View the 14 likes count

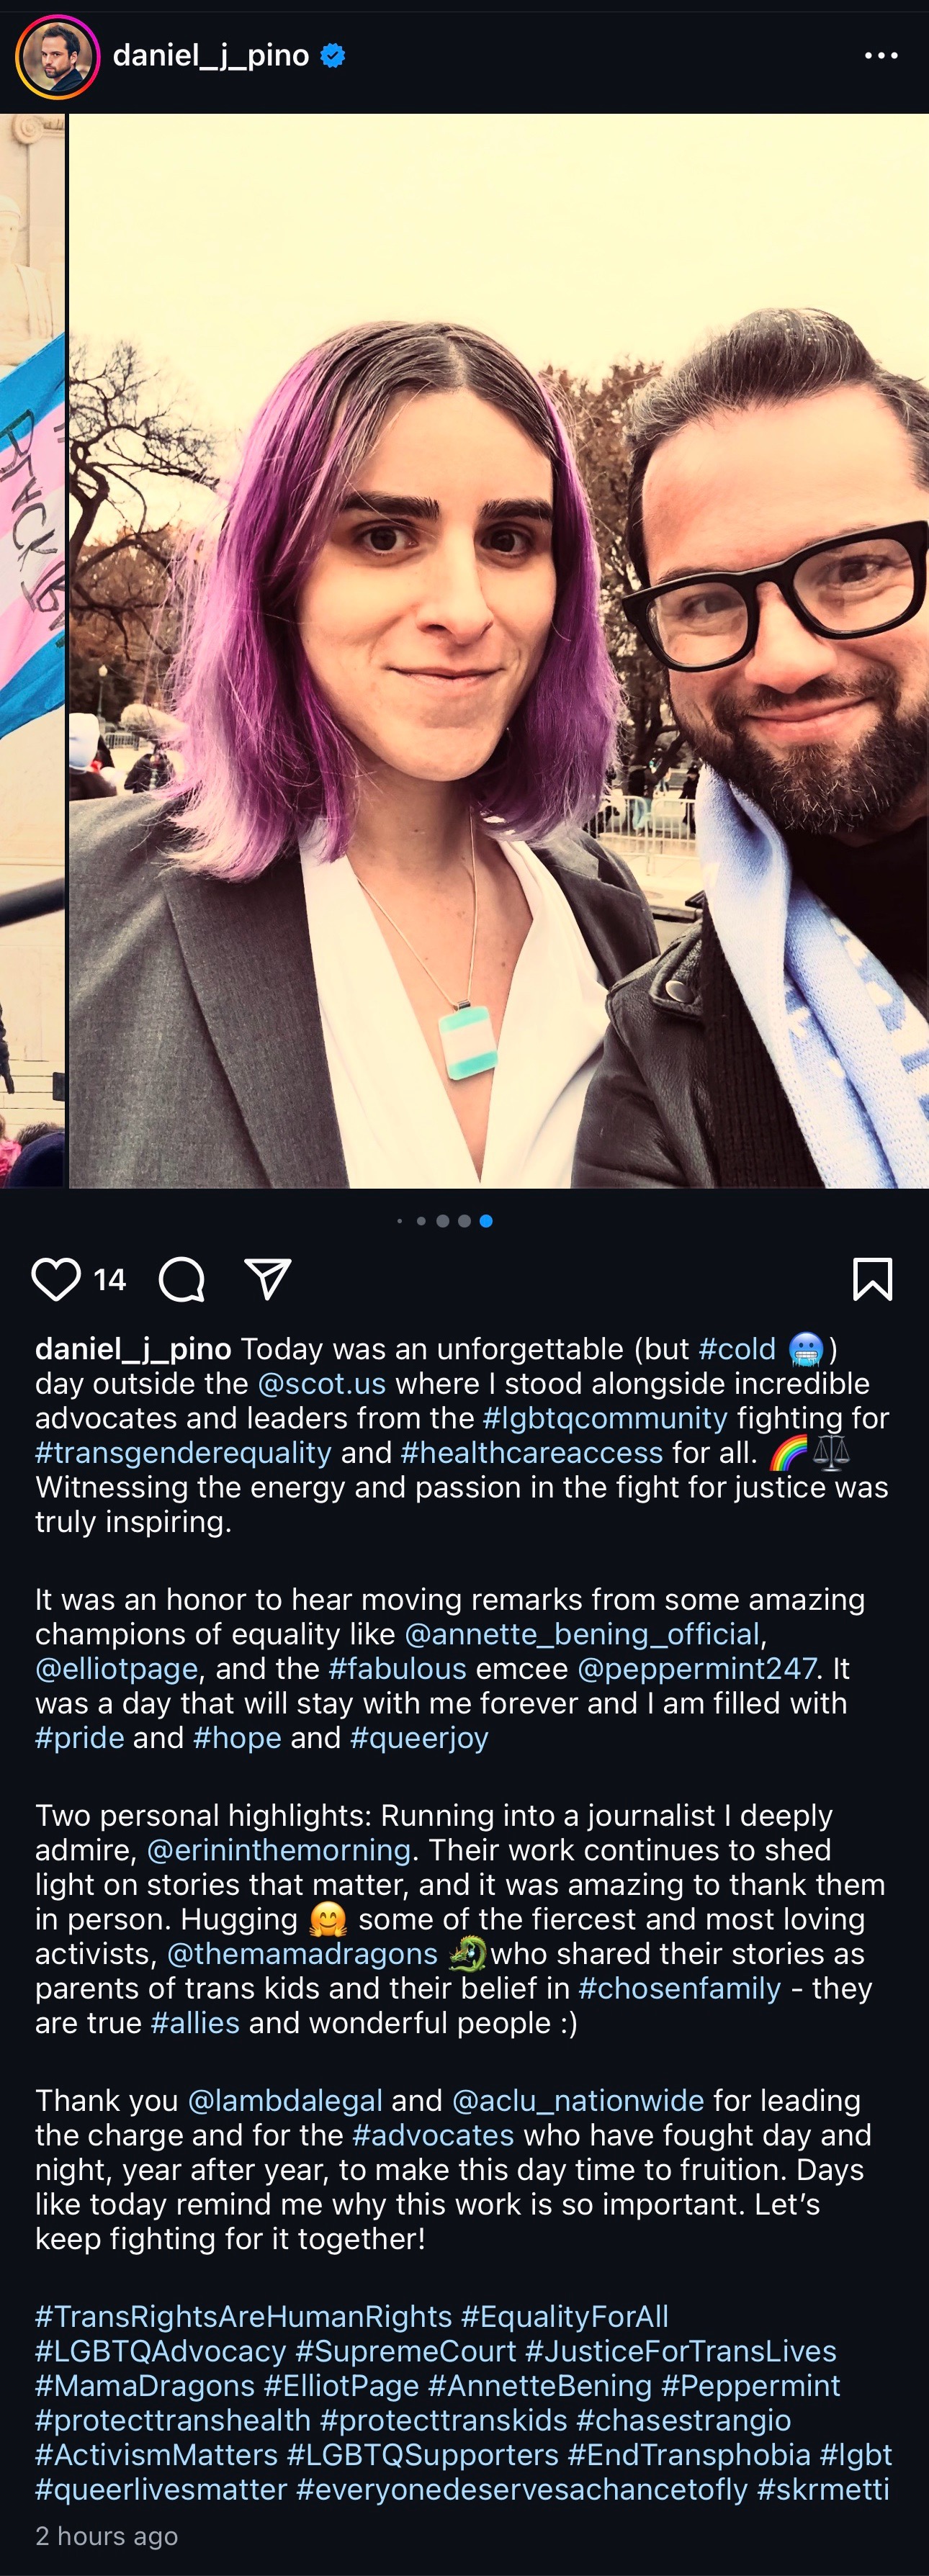tap(110, 1280)
